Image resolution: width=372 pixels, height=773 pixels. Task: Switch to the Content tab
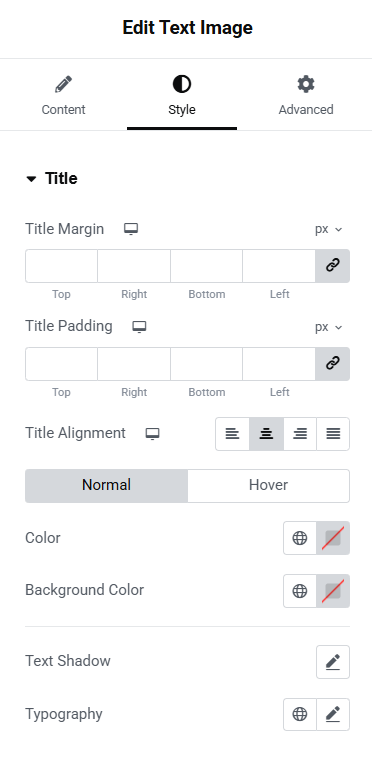click(63, 96)
